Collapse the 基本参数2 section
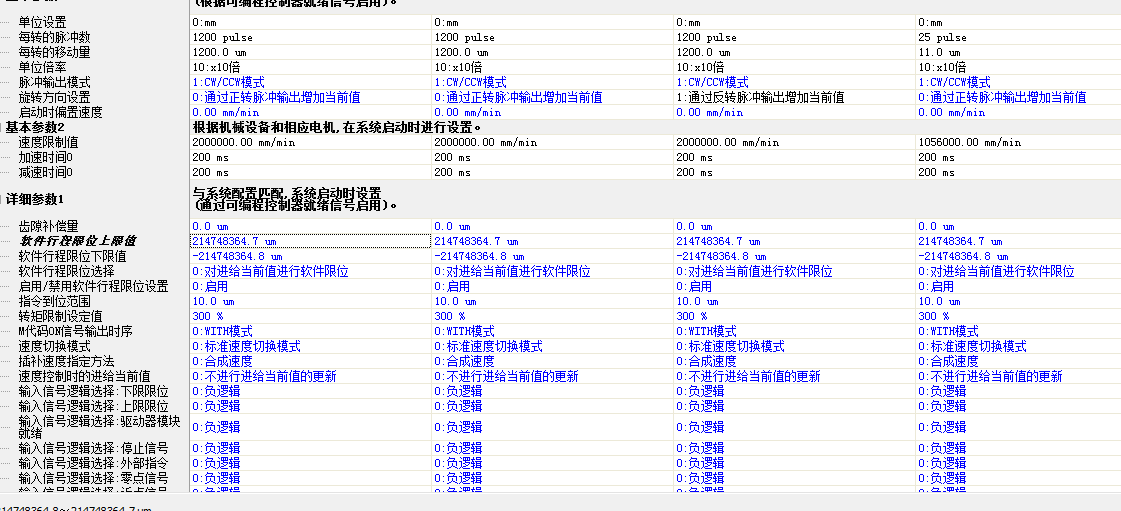 [35, 127]
